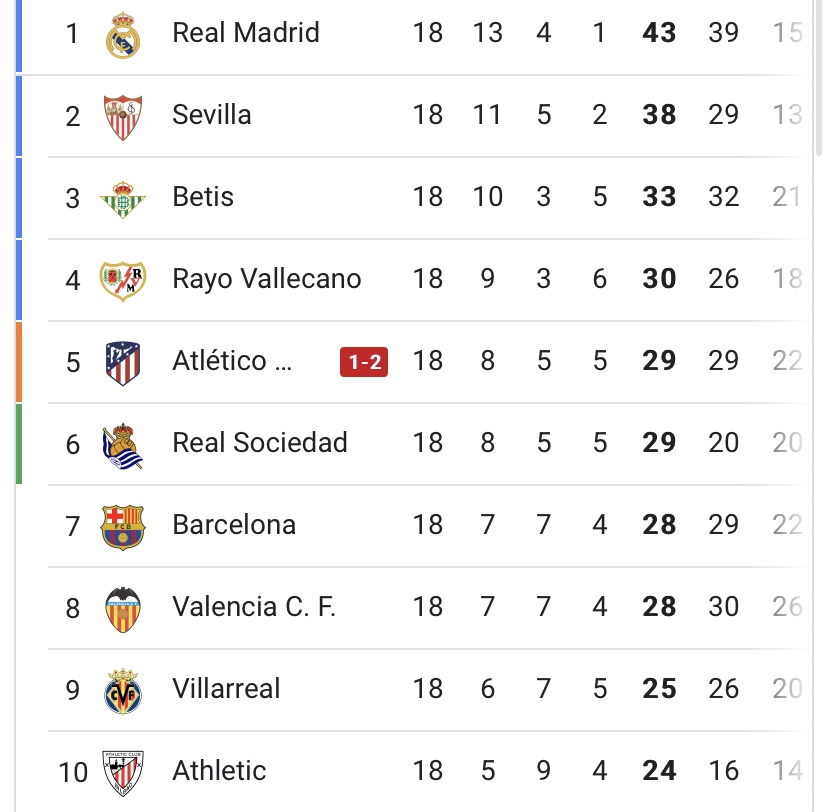This screenshot has height=812, width=828.
Task: Click the Barcelona club crest
Action: tap(123, 526)
